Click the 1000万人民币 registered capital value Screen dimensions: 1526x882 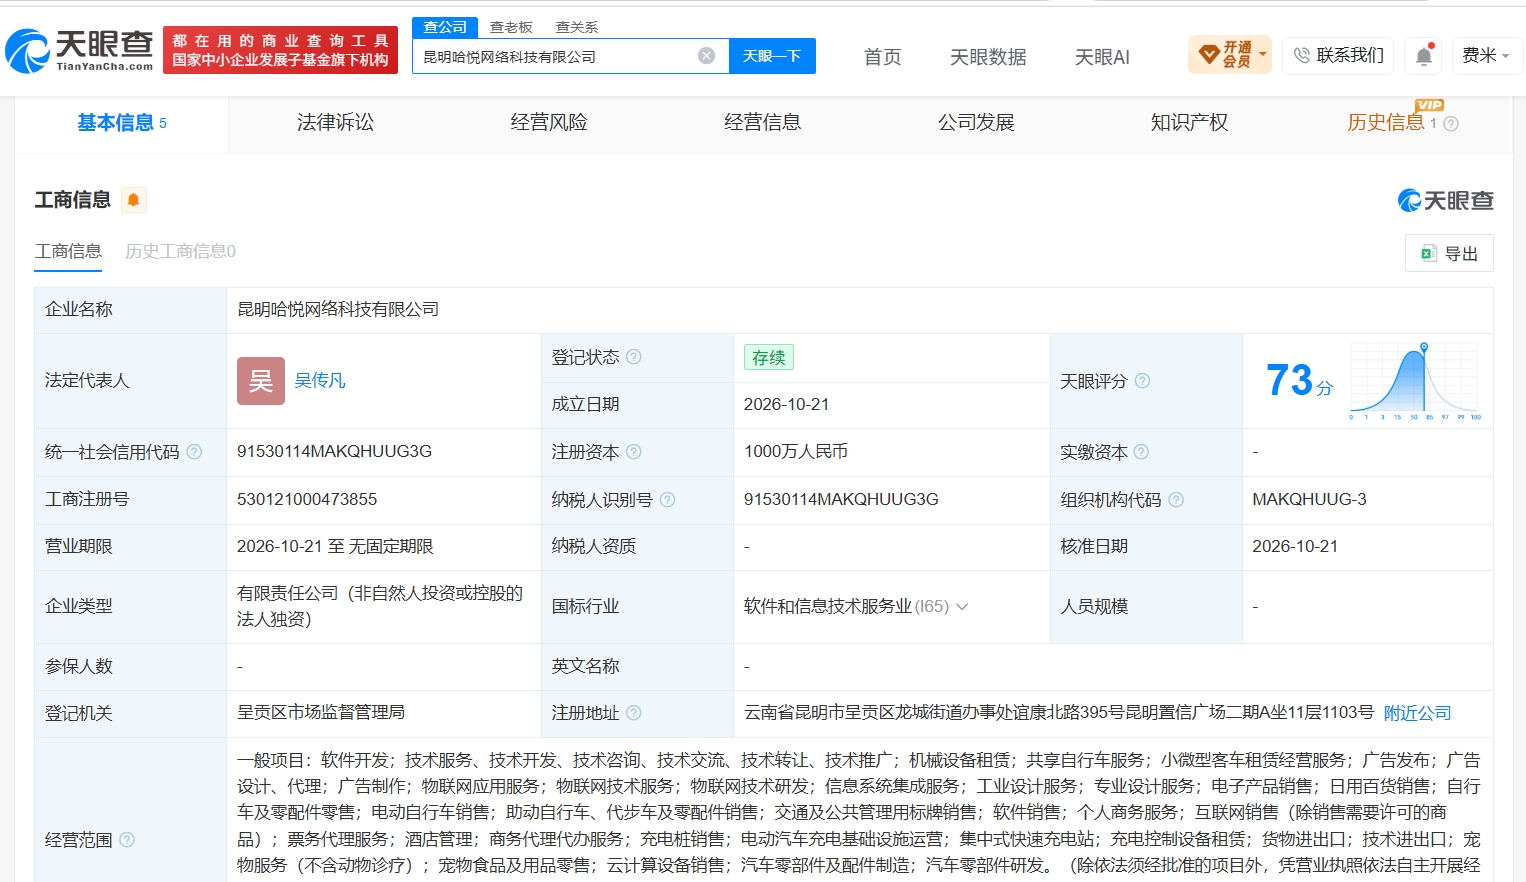(x=796, y=452)
